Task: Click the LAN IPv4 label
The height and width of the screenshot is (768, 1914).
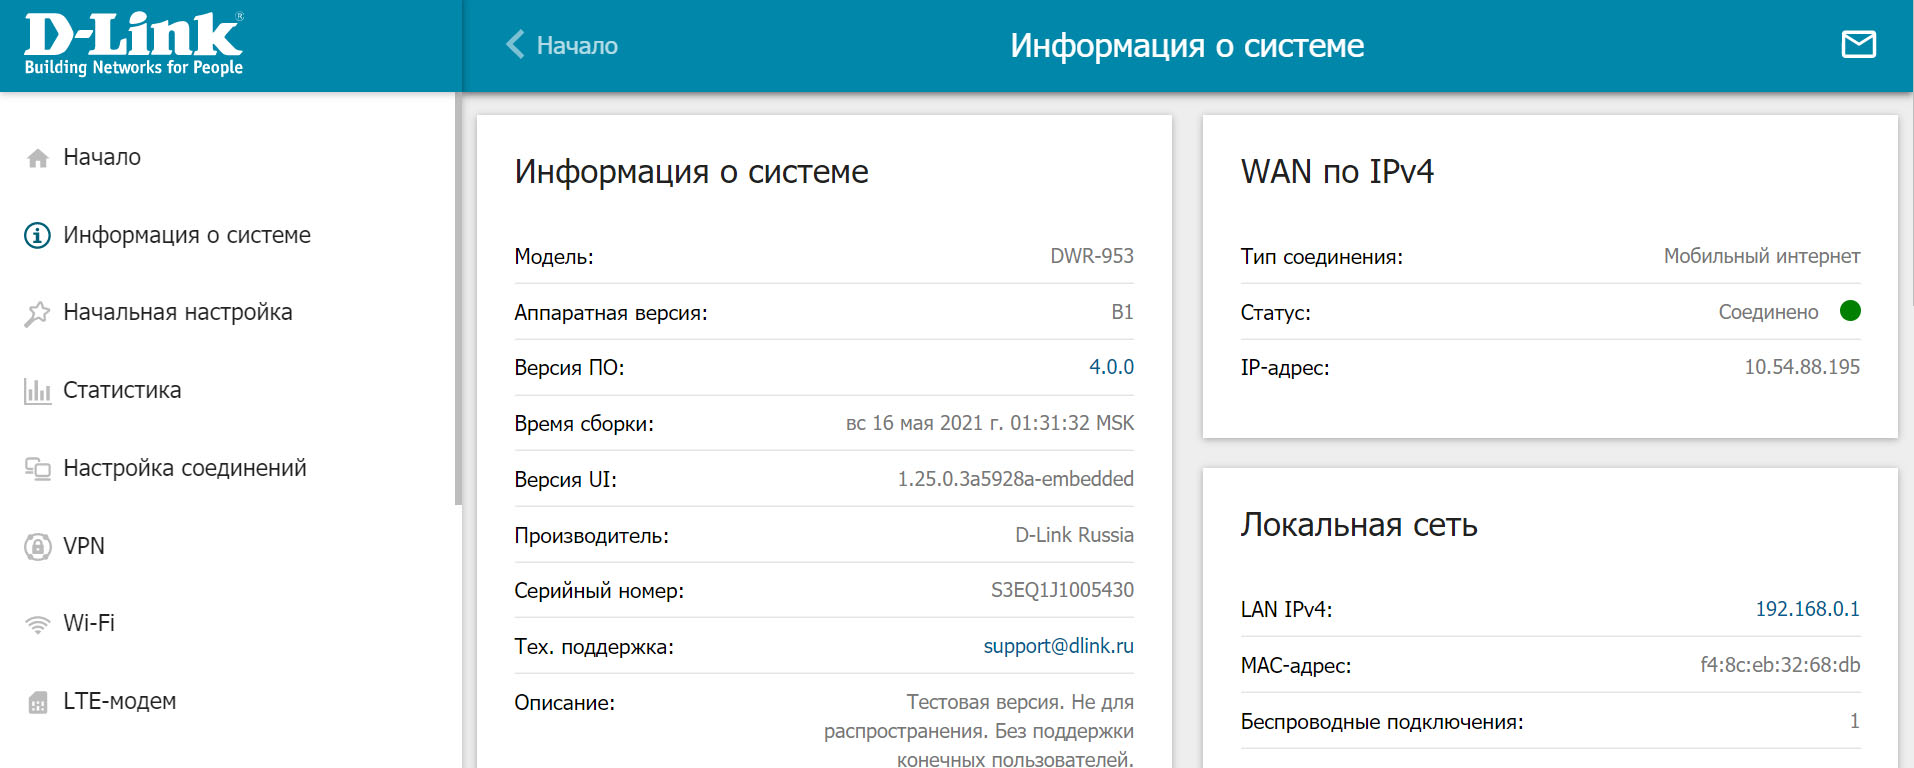Action: [x=1286, y=610]
